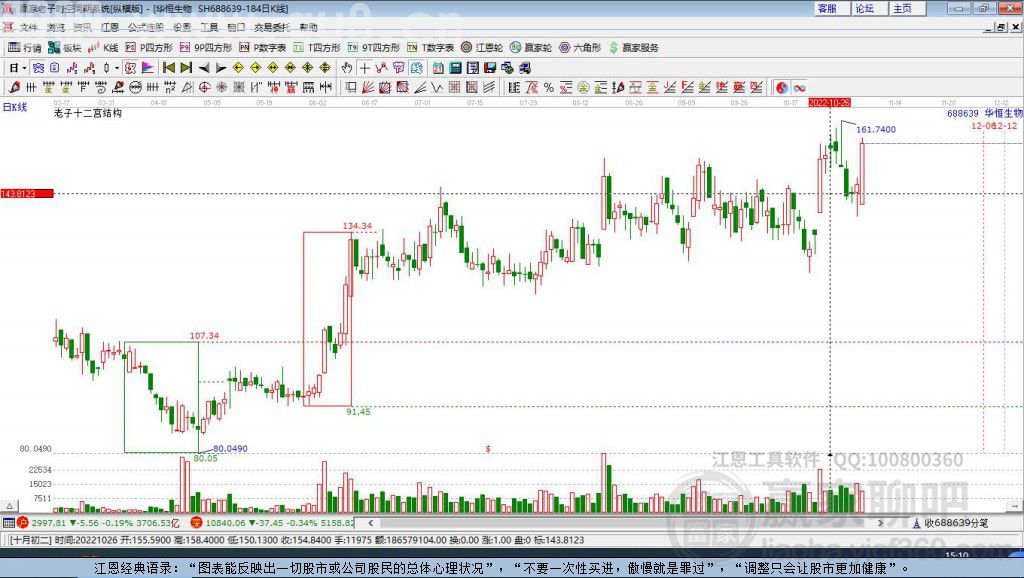Select the red crosshair target circle tool

(x=204, y=88)
